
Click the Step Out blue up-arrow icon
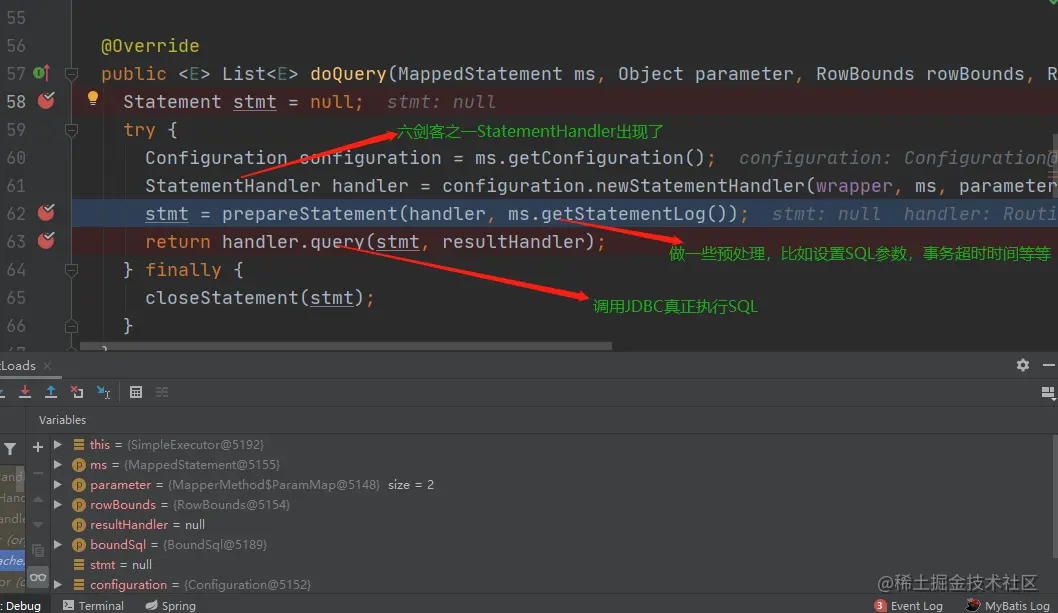click(51, 392)
